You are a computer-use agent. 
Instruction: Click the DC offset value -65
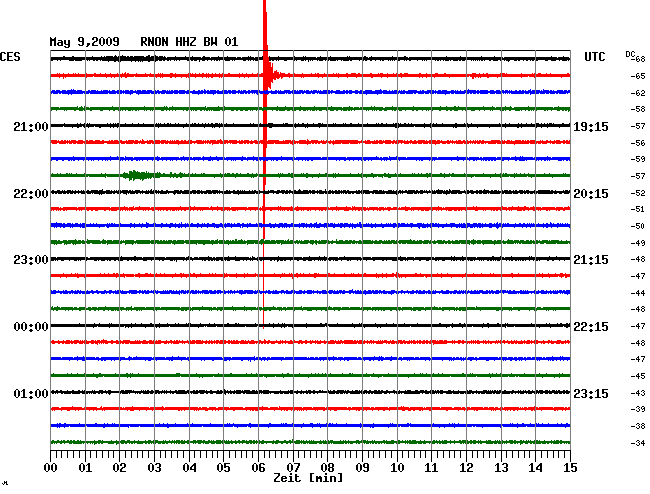(x=638, y=76)
